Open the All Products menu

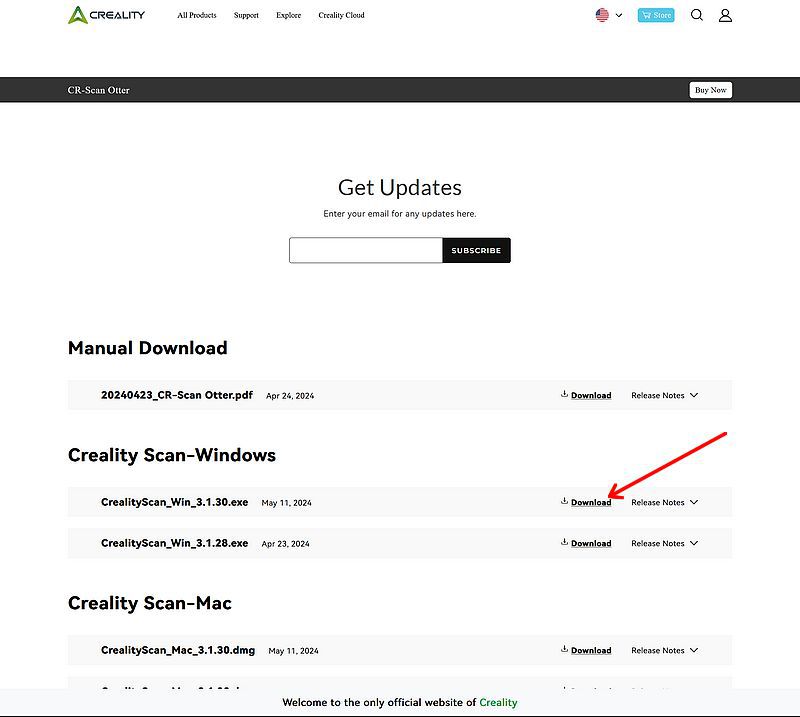coord(197,15)
